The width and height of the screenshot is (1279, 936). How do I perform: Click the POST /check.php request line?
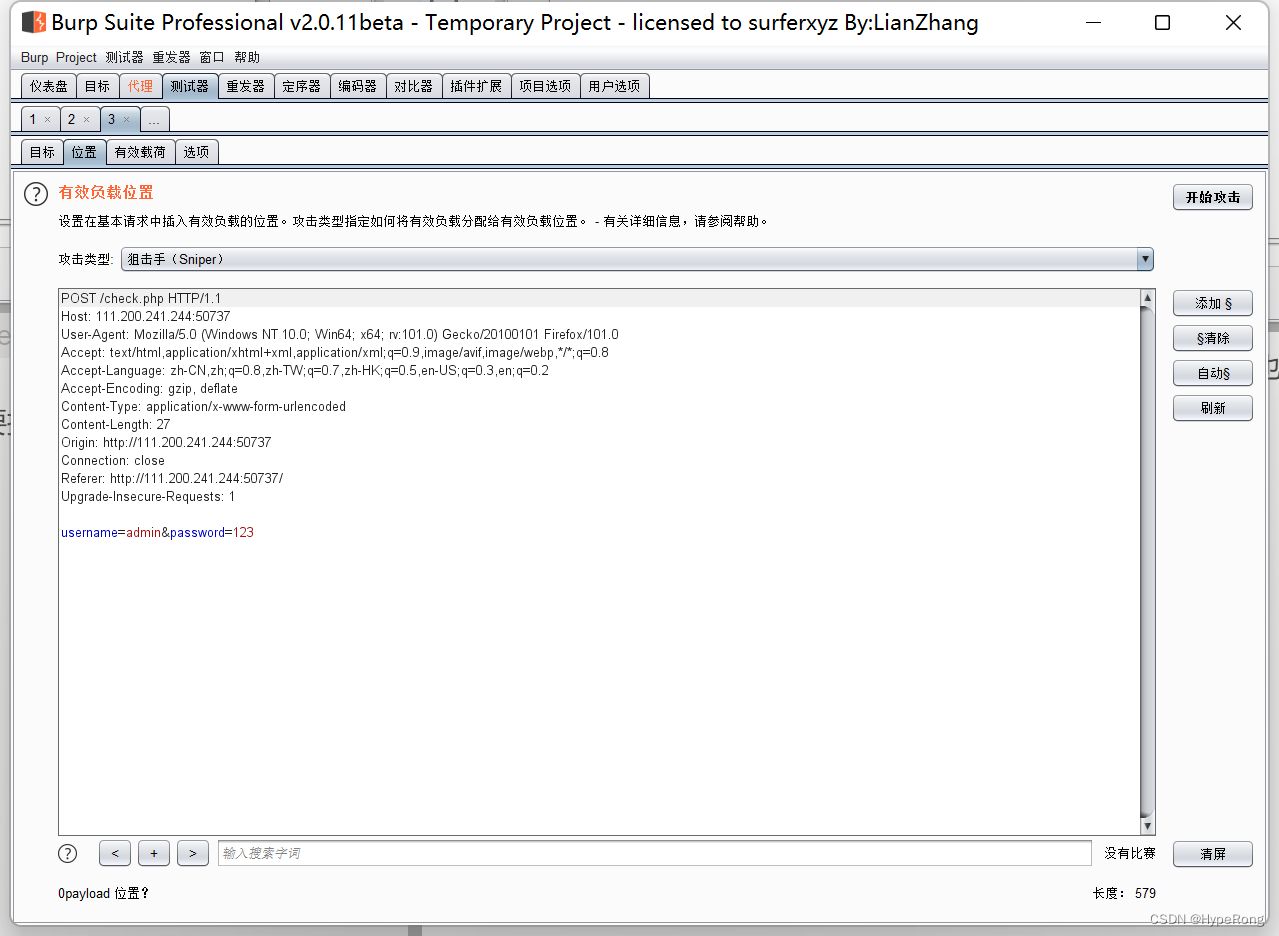[141, 298]
